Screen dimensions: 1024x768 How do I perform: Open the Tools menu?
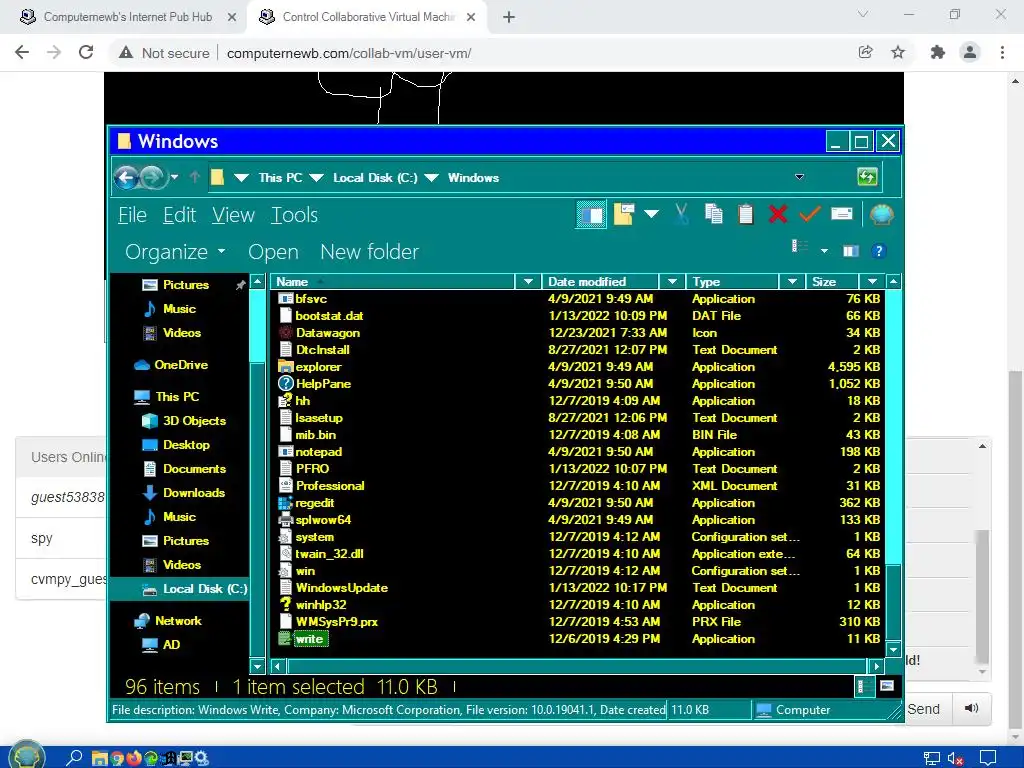click(x=295, y=215)
